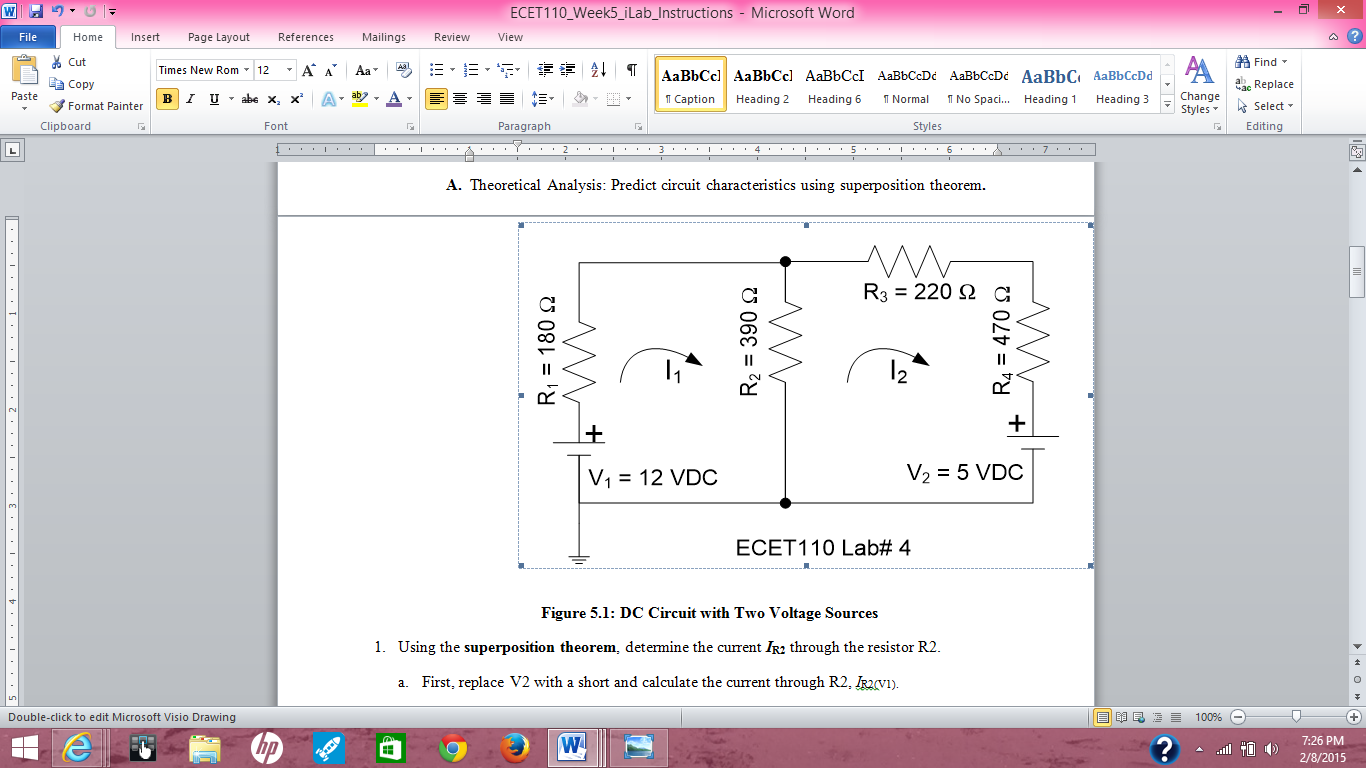The height and width of the screenshot is (768, 1366).
Task: Sort text with the A-Z sort icon
Action: coord(597,71)
